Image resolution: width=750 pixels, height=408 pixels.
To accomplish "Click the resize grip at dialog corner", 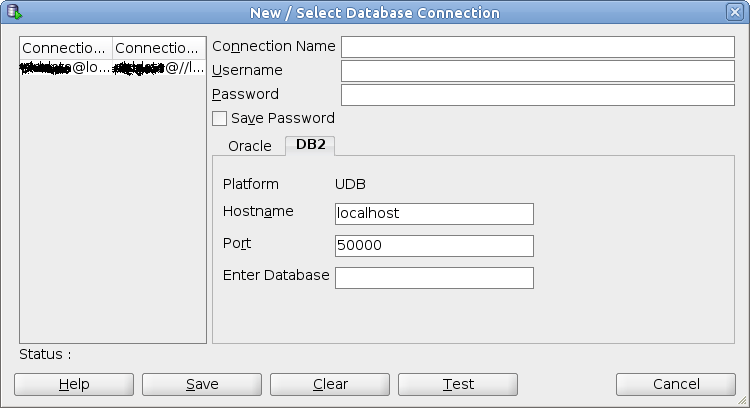I will (x=742, y=401).
